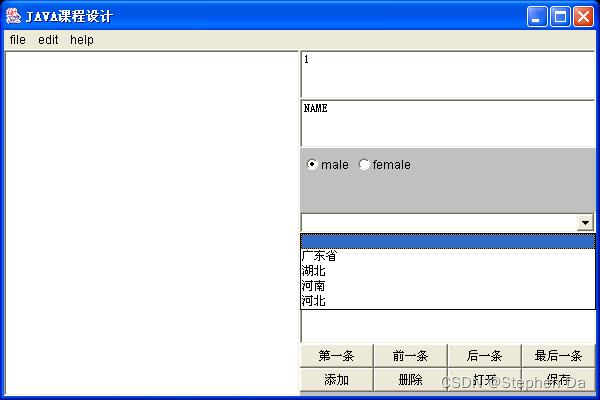This screenshot has height=400, width=600.
Task: Choose 湖北 from the dropdown list
Action: click(448, 271)
